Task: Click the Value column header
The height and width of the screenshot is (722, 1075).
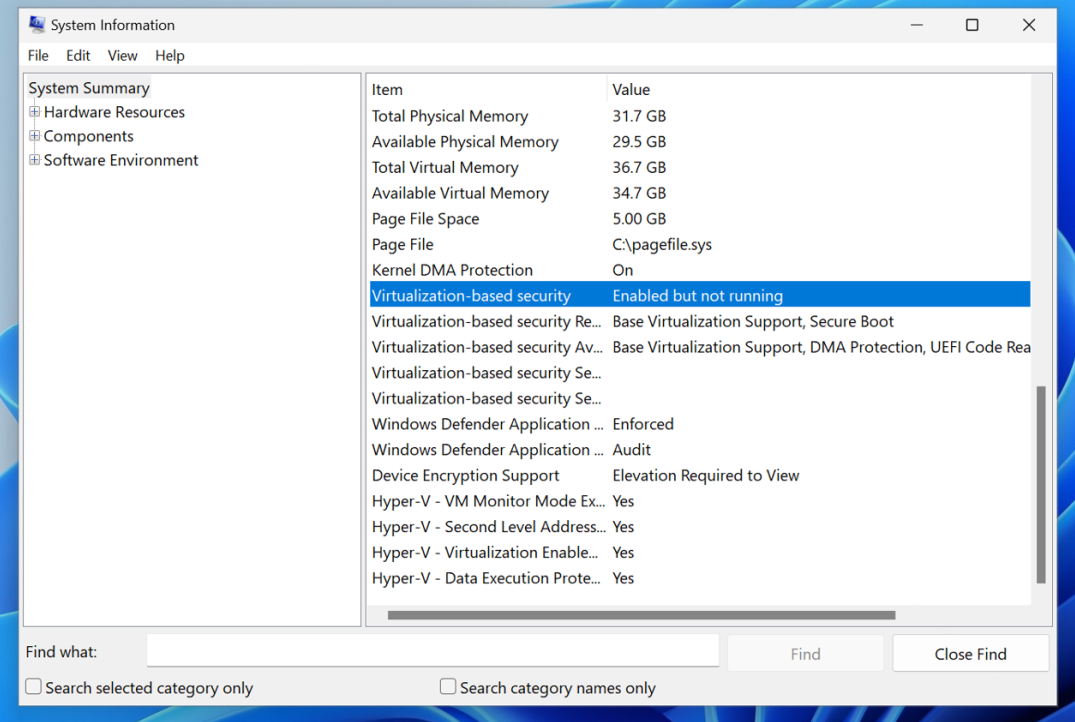Action: [631, 90]
